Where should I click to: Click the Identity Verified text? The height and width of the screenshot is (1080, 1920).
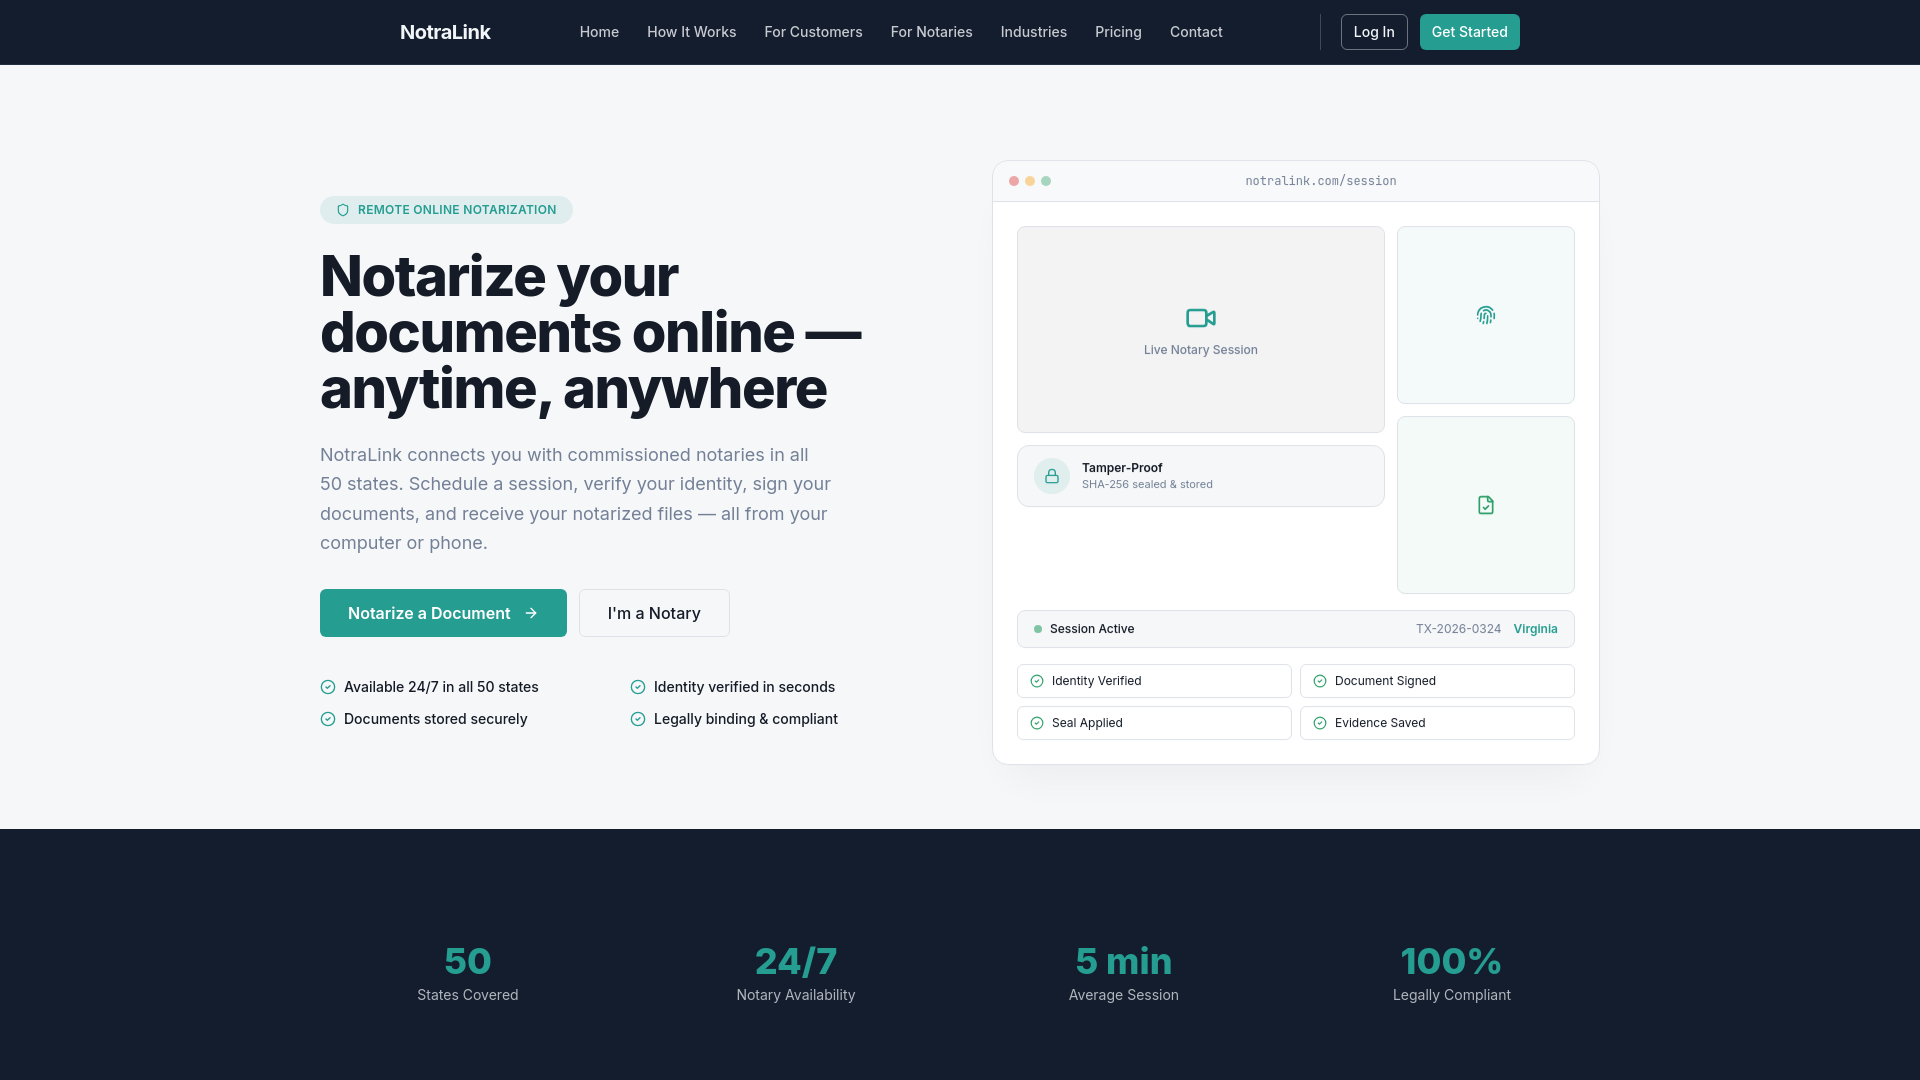pos(1096,681)
